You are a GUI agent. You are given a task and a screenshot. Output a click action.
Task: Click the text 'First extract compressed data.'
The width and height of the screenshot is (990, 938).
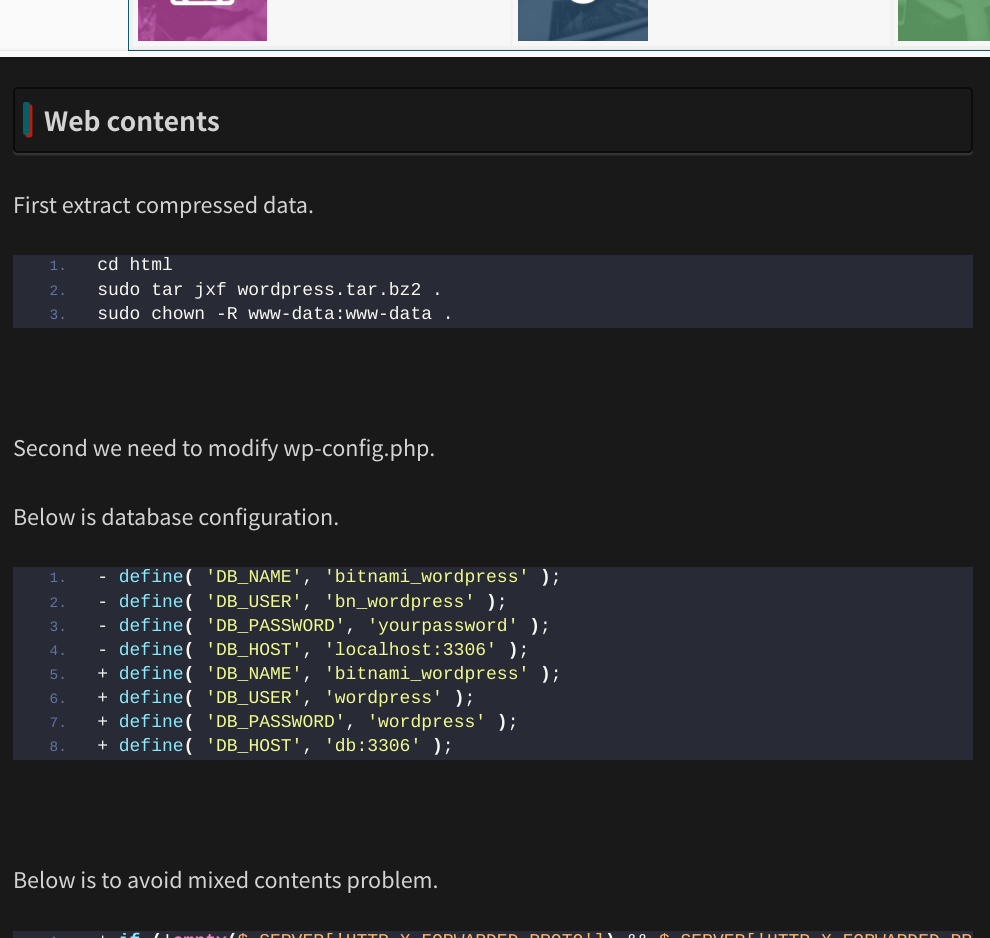pos(164,206)
